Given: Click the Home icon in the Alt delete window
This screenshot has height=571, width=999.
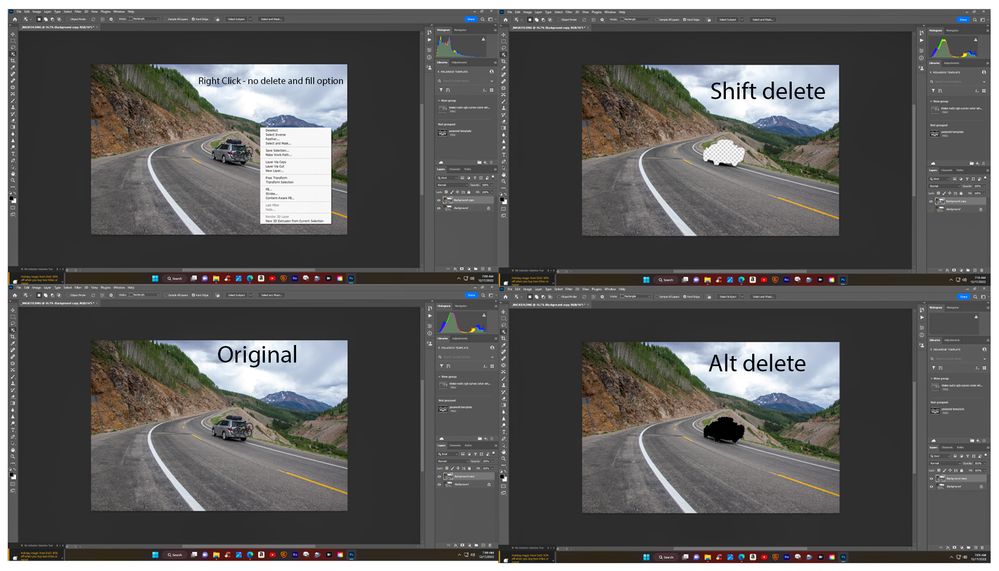Looking at the screenshot, I should (x=507, y=296).
